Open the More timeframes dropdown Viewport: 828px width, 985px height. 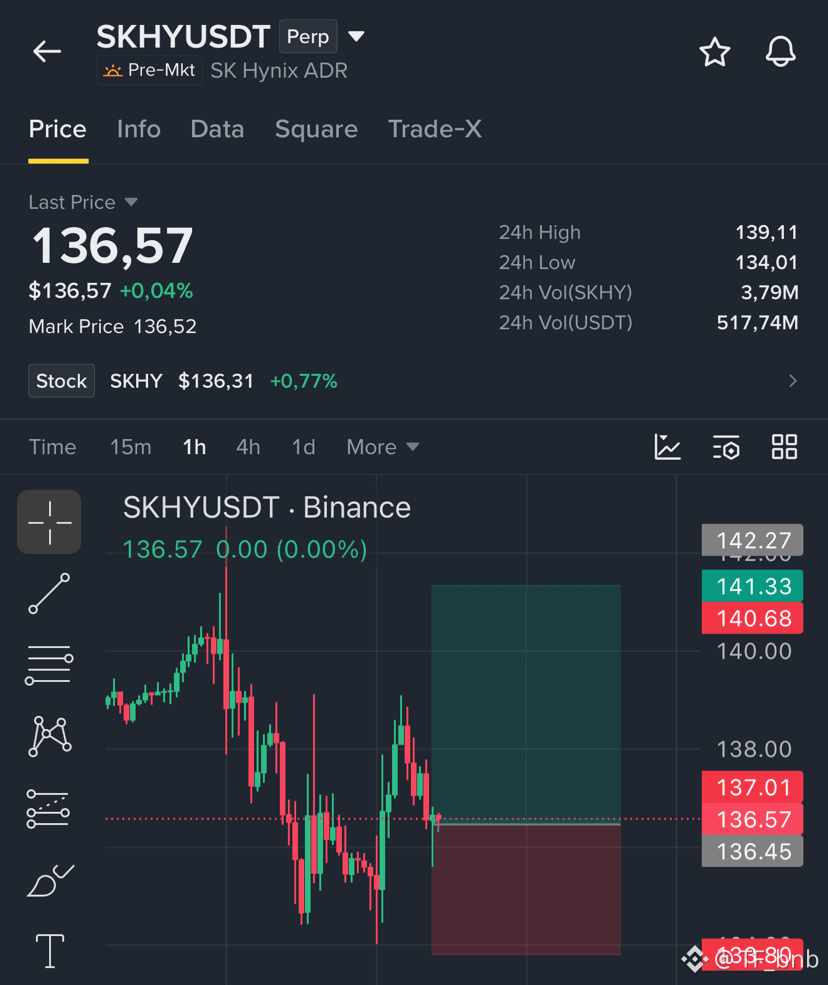point(382,447)
